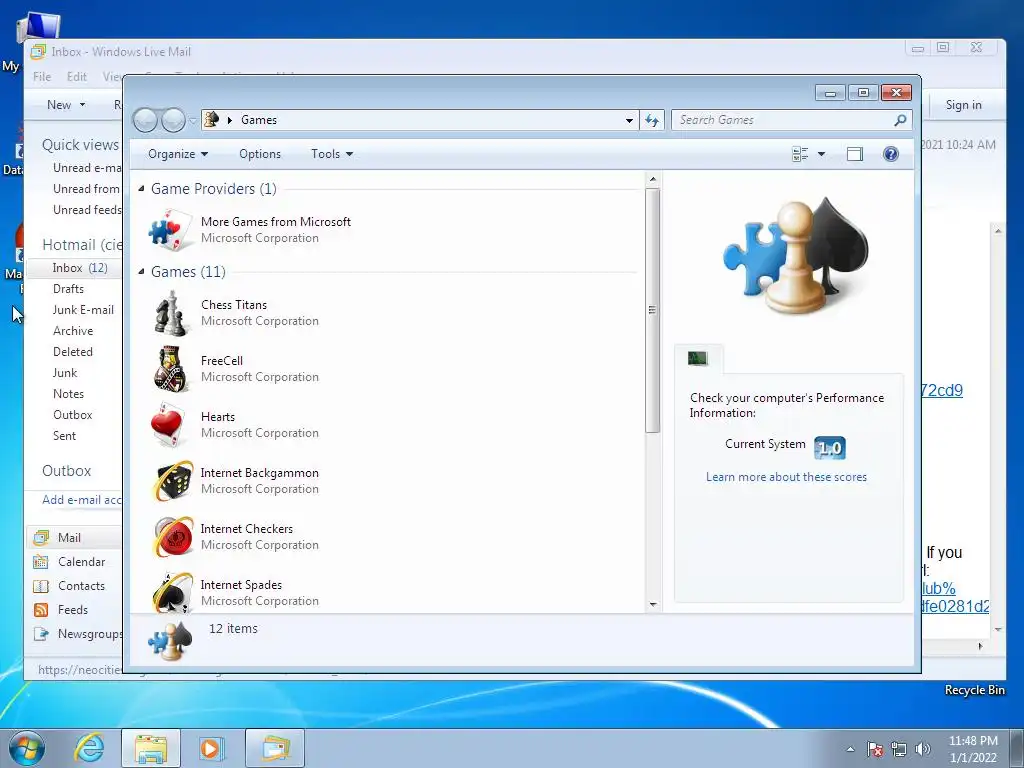Click in the Search Games input field
This screenshot has width=1024, height=768.
[x=782, y=120]
